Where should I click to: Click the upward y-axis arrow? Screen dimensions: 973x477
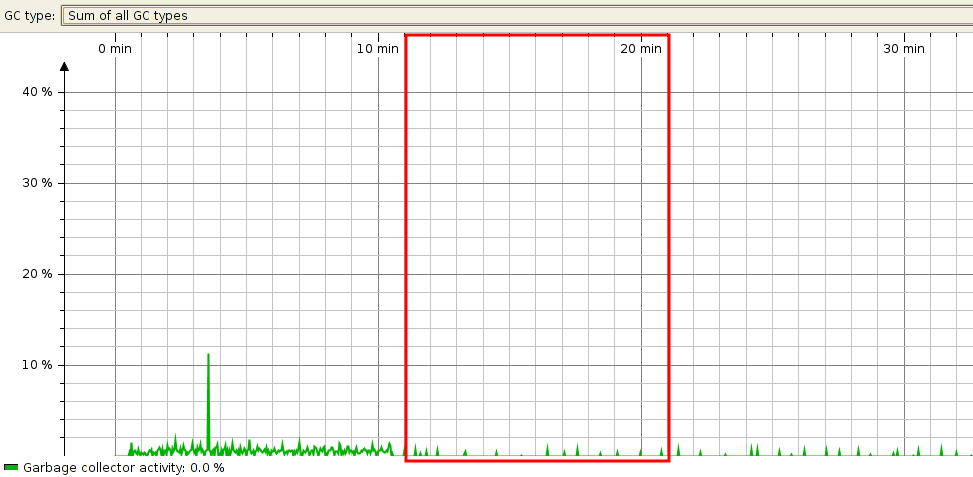[65, 68]
